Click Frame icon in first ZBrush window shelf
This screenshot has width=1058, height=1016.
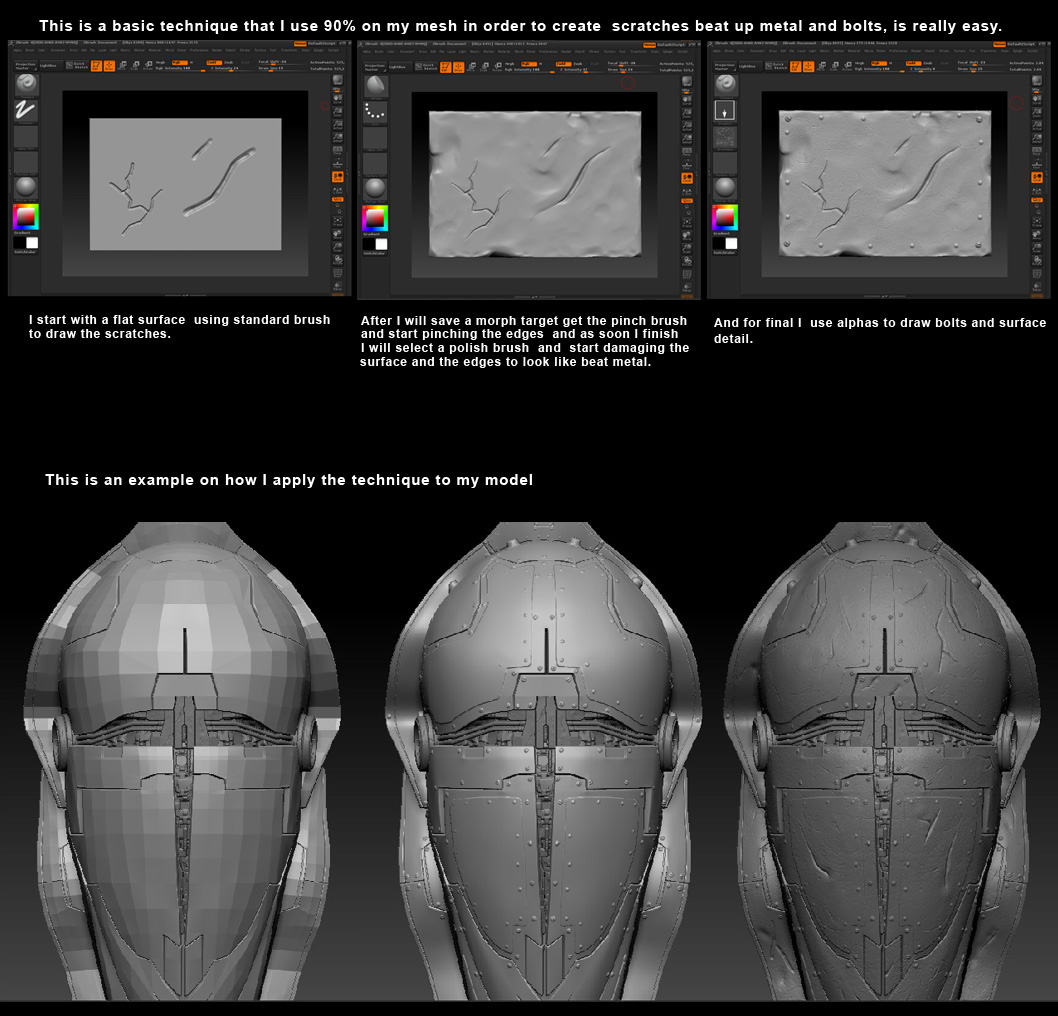coord(337,222)
